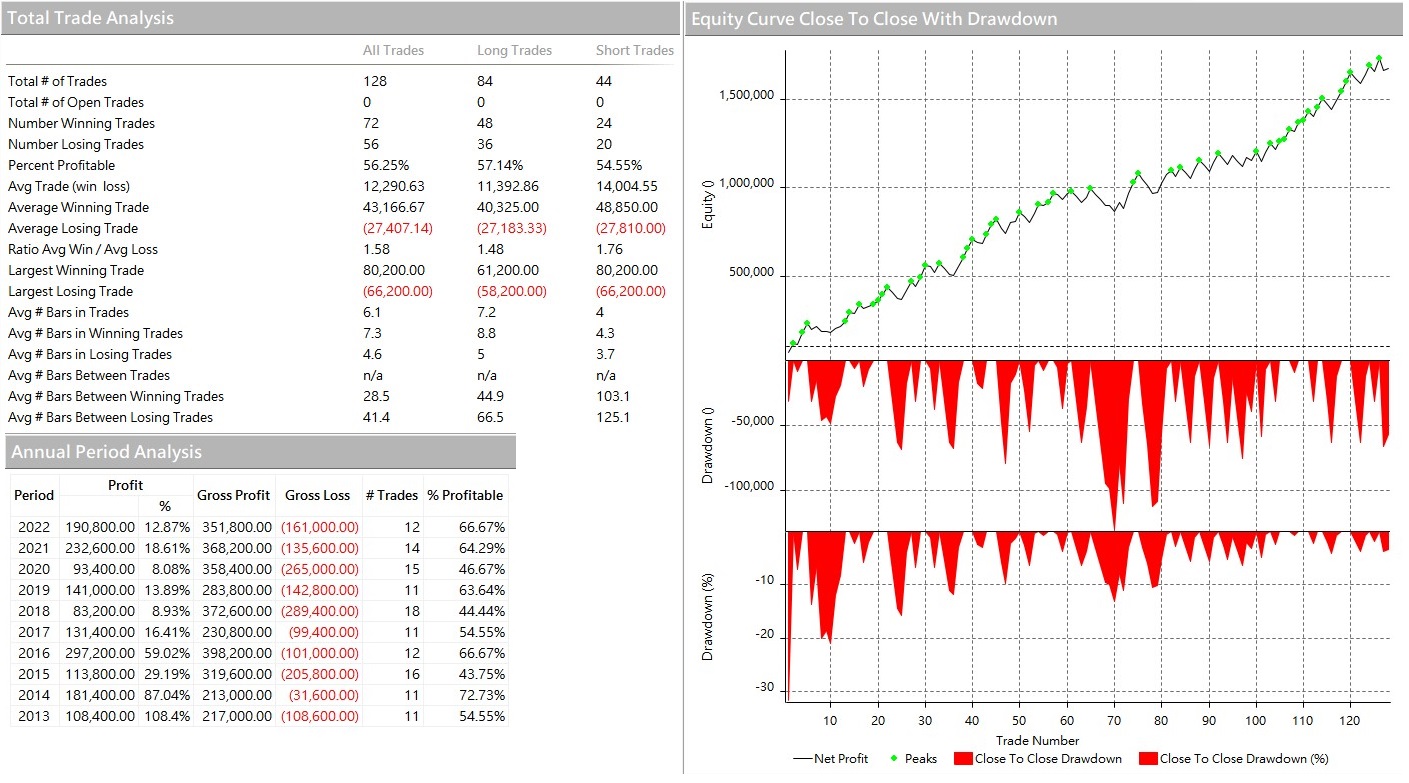Click the Net Profit legend entry

pyautogui.click(x=831, y=759)
